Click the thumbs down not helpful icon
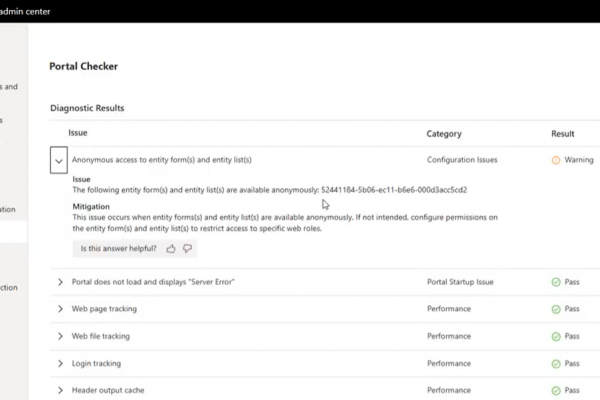 pos(187,248)
